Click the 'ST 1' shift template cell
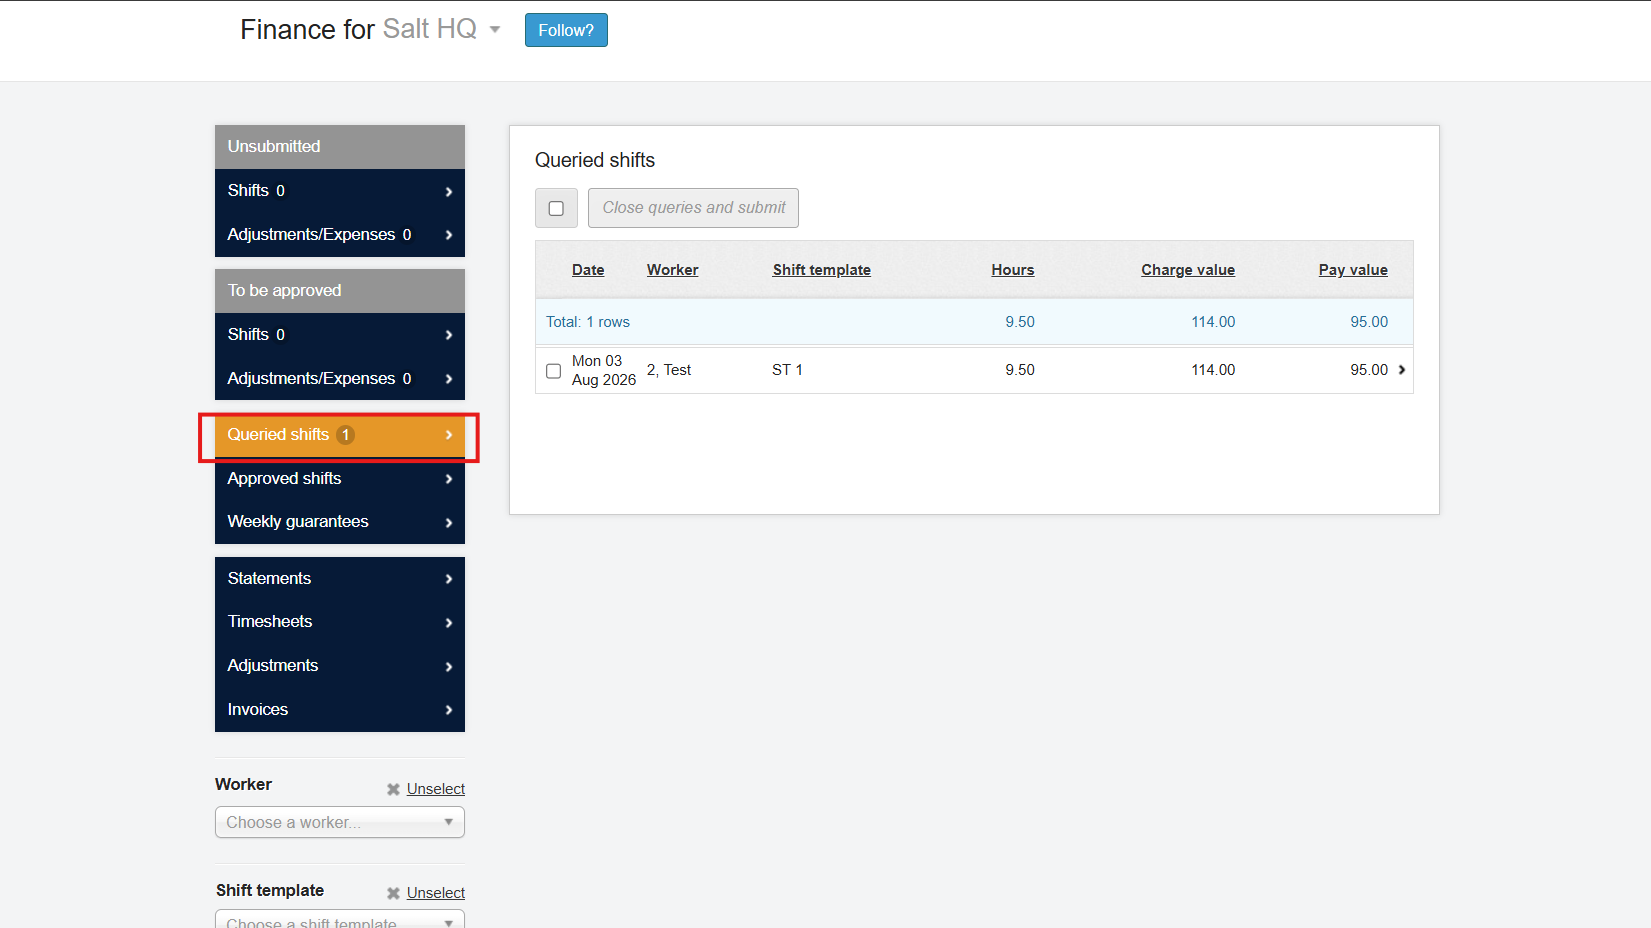 pos(787,370)
